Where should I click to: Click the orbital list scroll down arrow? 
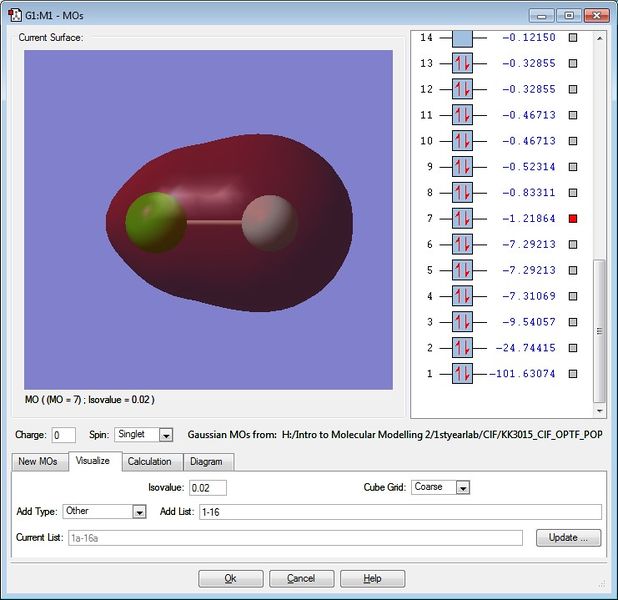click(599, 411)
